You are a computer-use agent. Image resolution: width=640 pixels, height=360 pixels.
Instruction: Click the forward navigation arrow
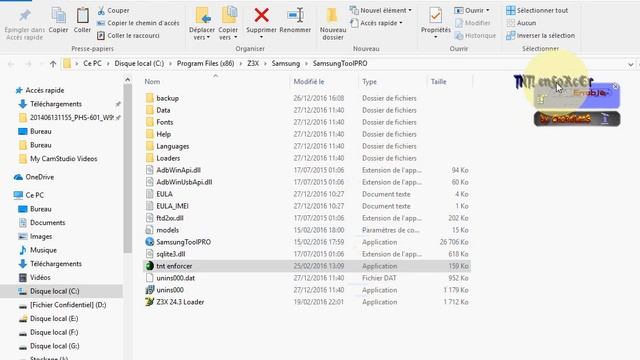[28, 64]
